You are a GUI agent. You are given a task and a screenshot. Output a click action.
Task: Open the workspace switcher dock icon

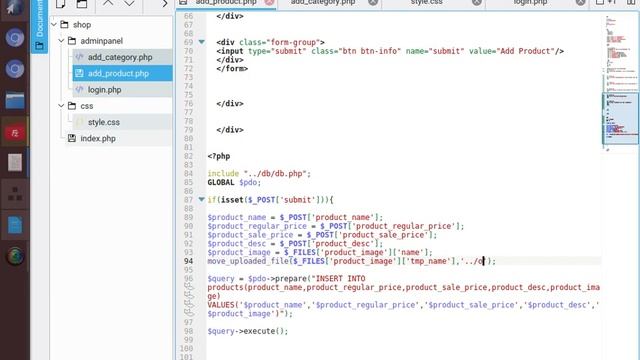15,194
